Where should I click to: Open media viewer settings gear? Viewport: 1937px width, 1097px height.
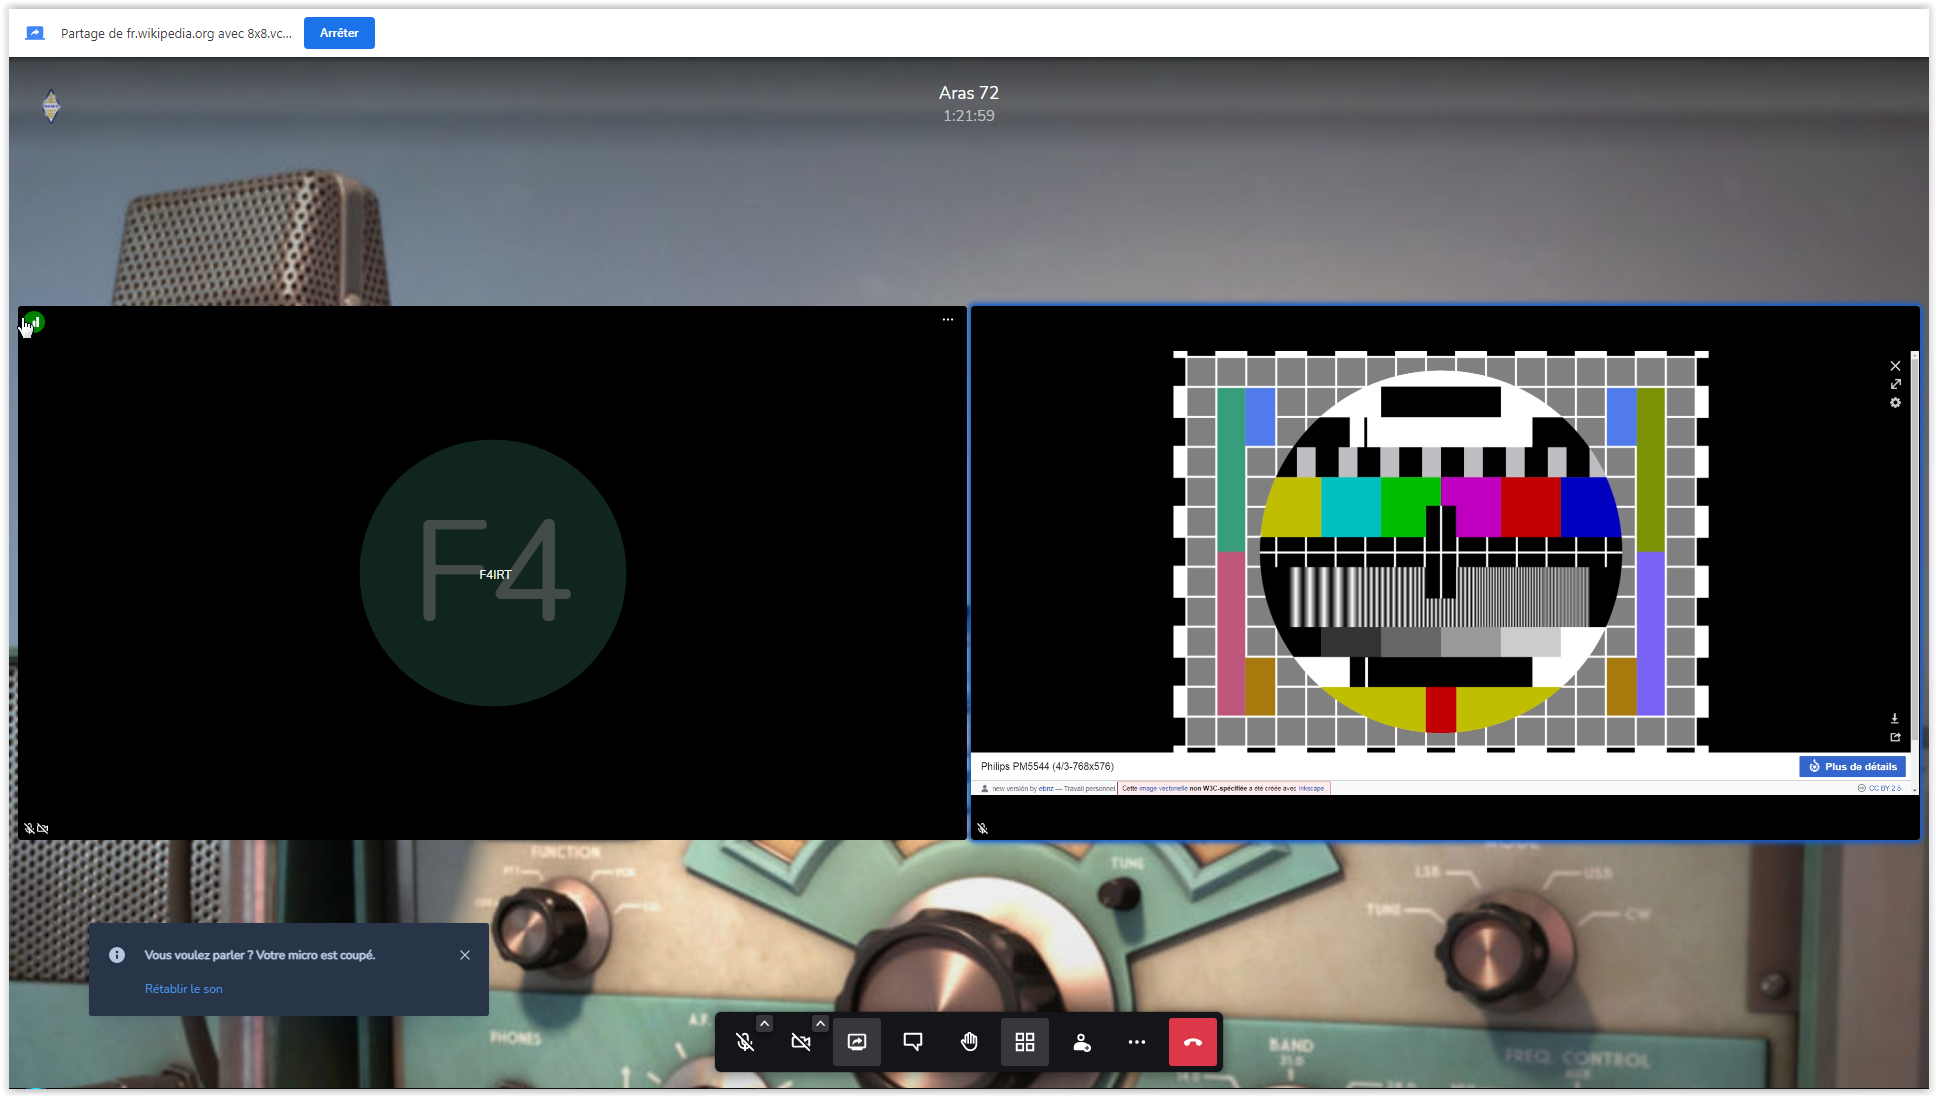1895,403
